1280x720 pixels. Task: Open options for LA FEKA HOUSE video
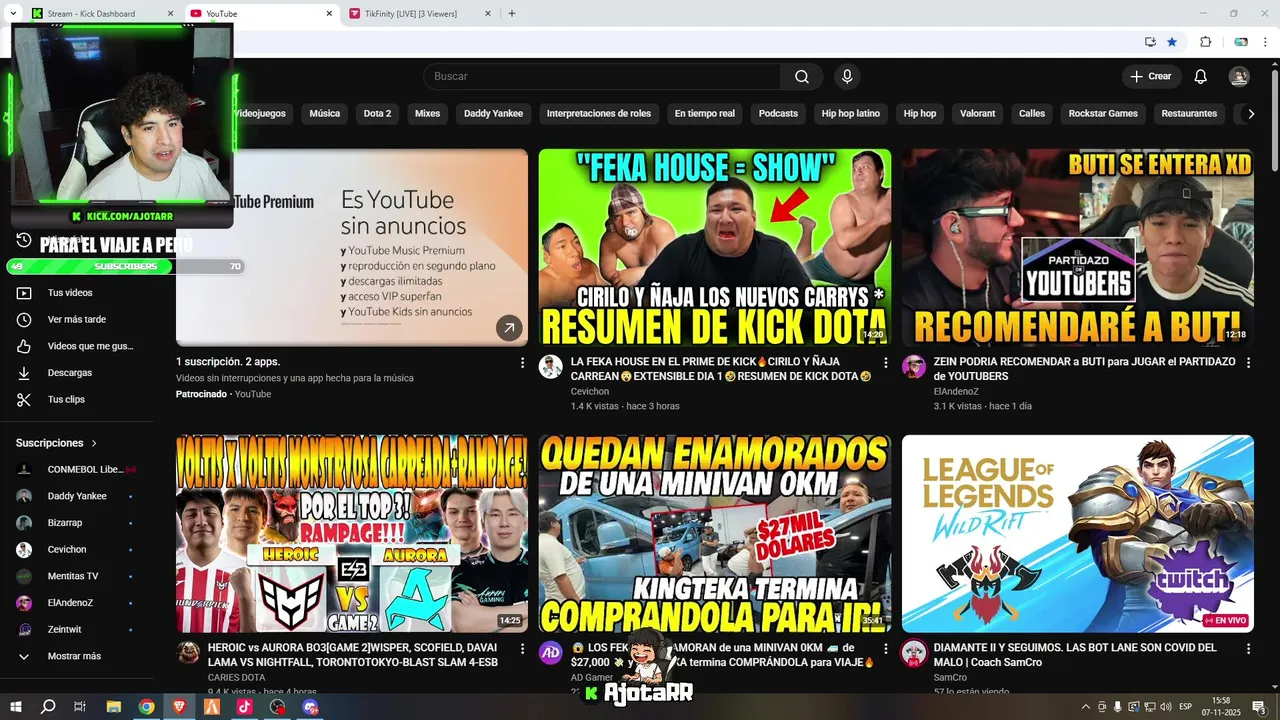coord(885,363)
